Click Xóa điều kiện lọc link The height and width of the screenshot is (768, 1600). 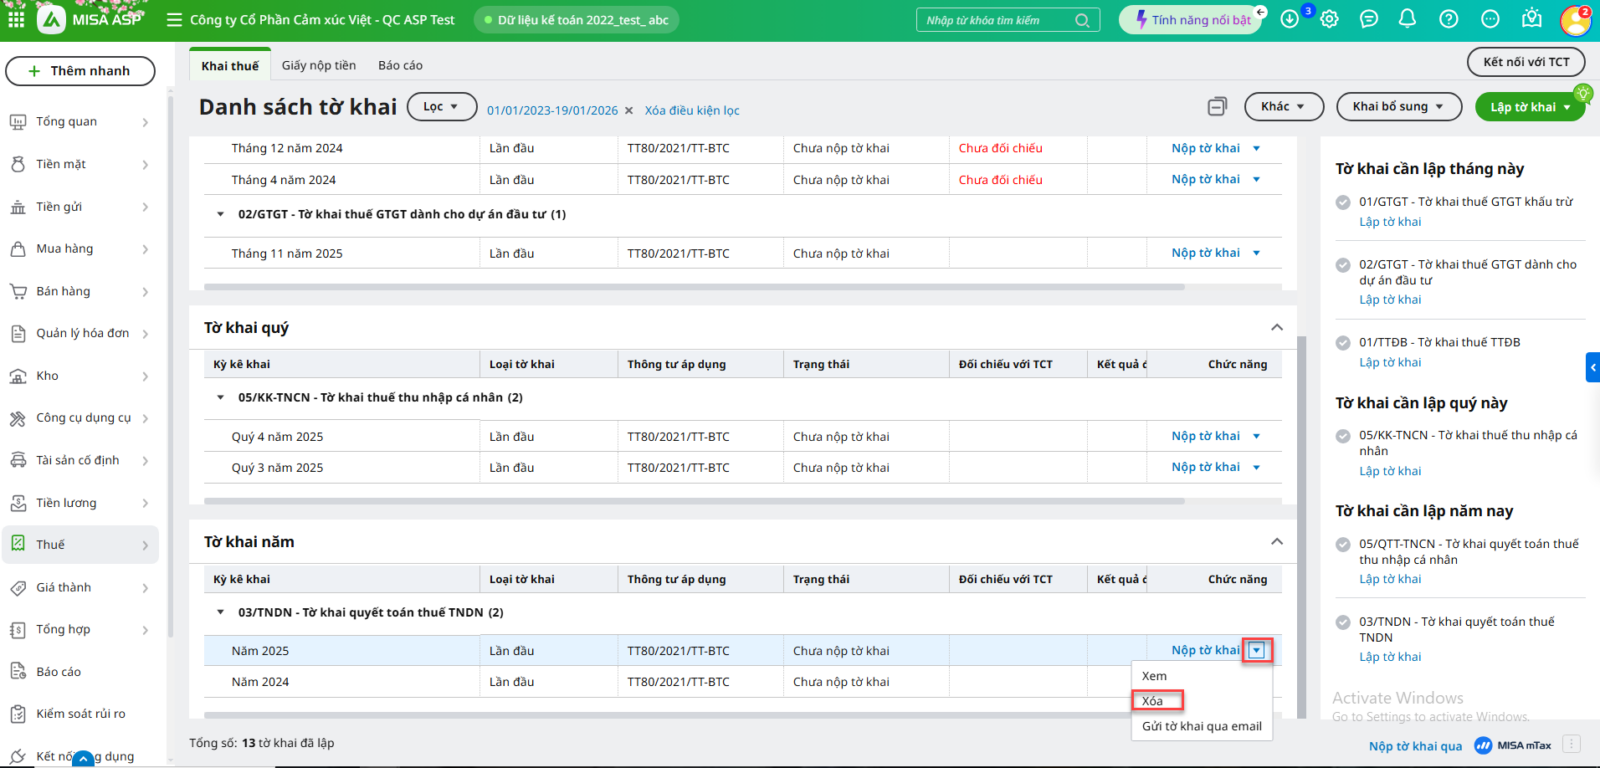coord(692,111)
